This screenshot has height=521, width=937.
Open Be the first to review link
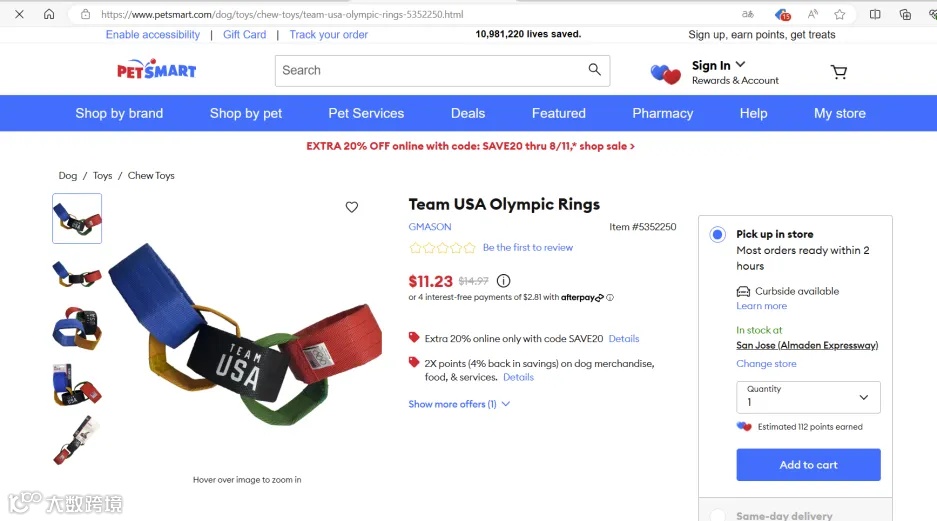pyautogui.click(x=528, y=247)
